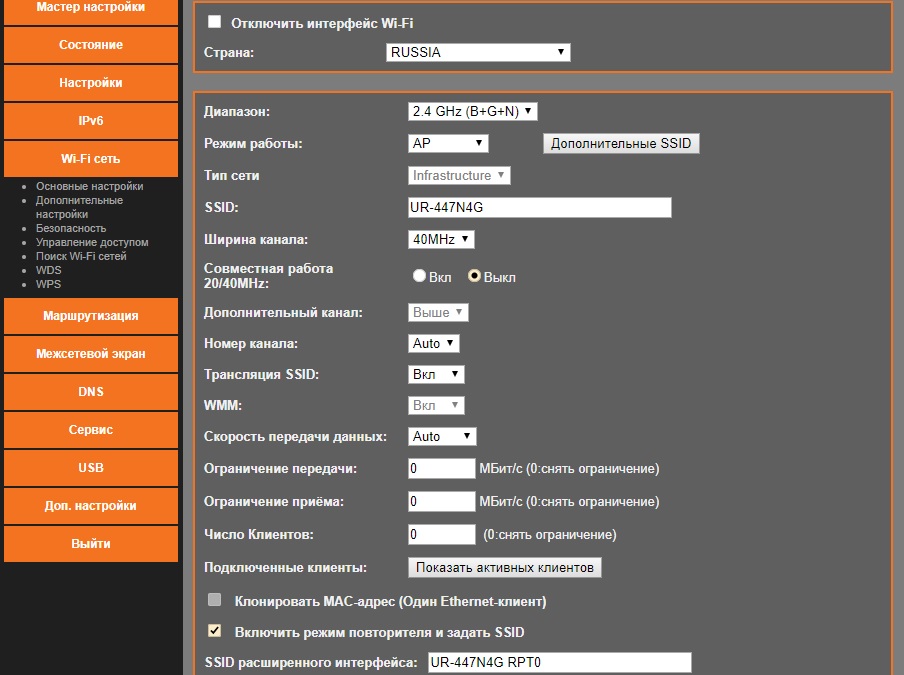Image resolution: width=904 pixels, height=675 pixels.
Task: Go to Дополнительные настройки submenu link
Action: tap(79, 208)
